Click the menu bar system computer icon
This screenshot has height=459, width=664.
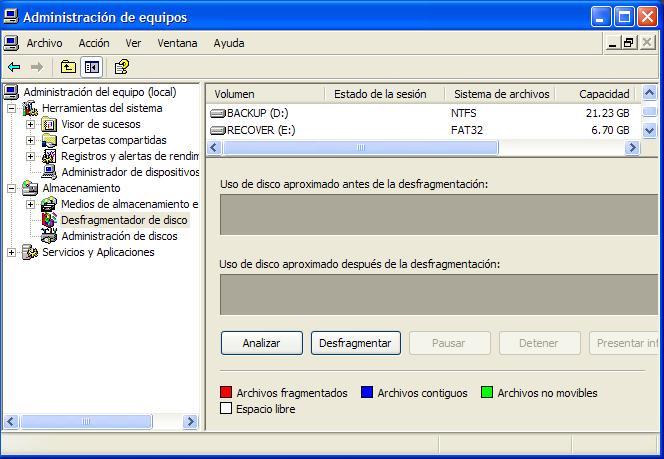[11, 43]
